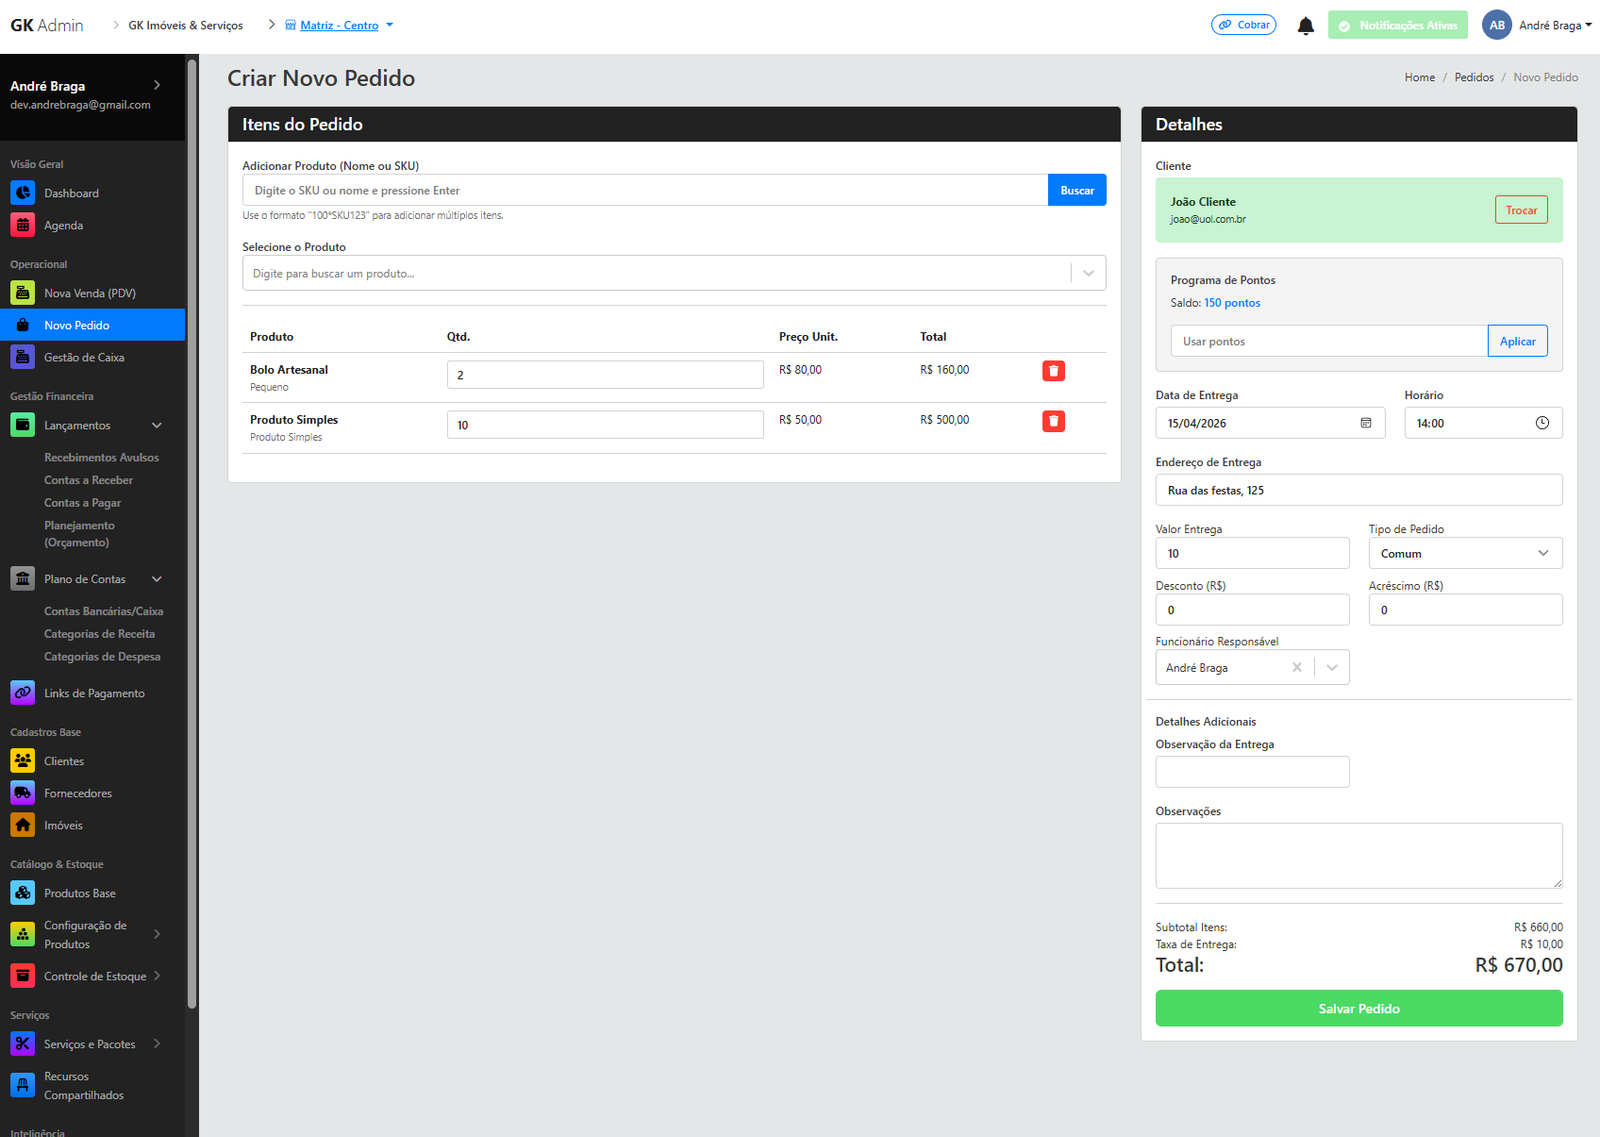
Task: Open the Selecione o Produto dropdown
Action: (1088, 273)
